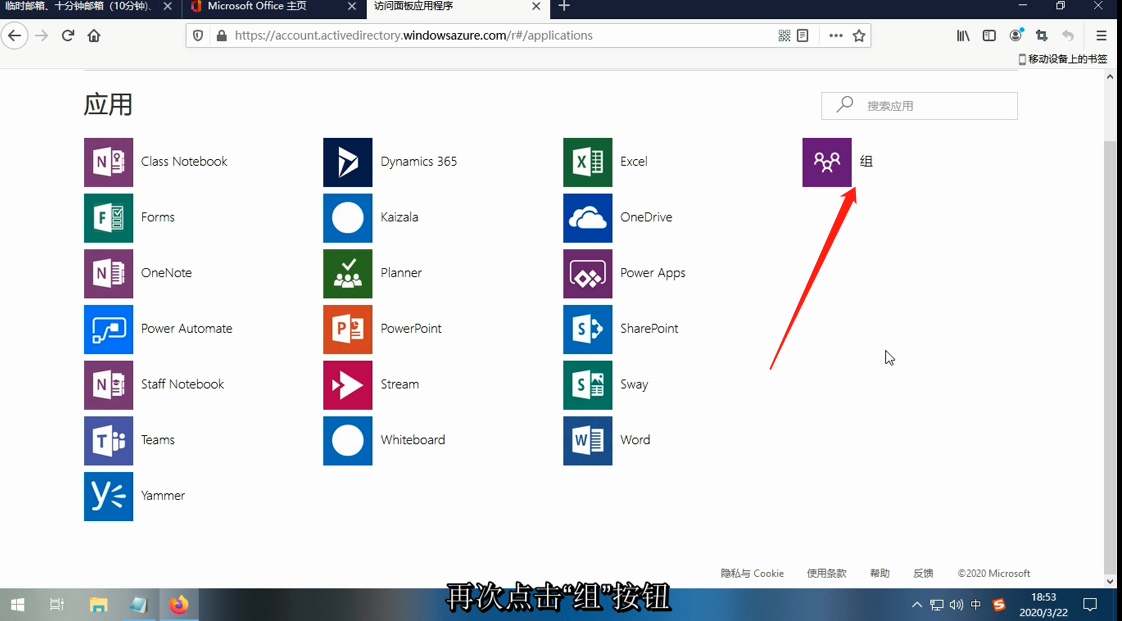This screenshot has height=621, width=1122.
Task: Click the purple 组 (Groups) icon
Action: [827, 162]
